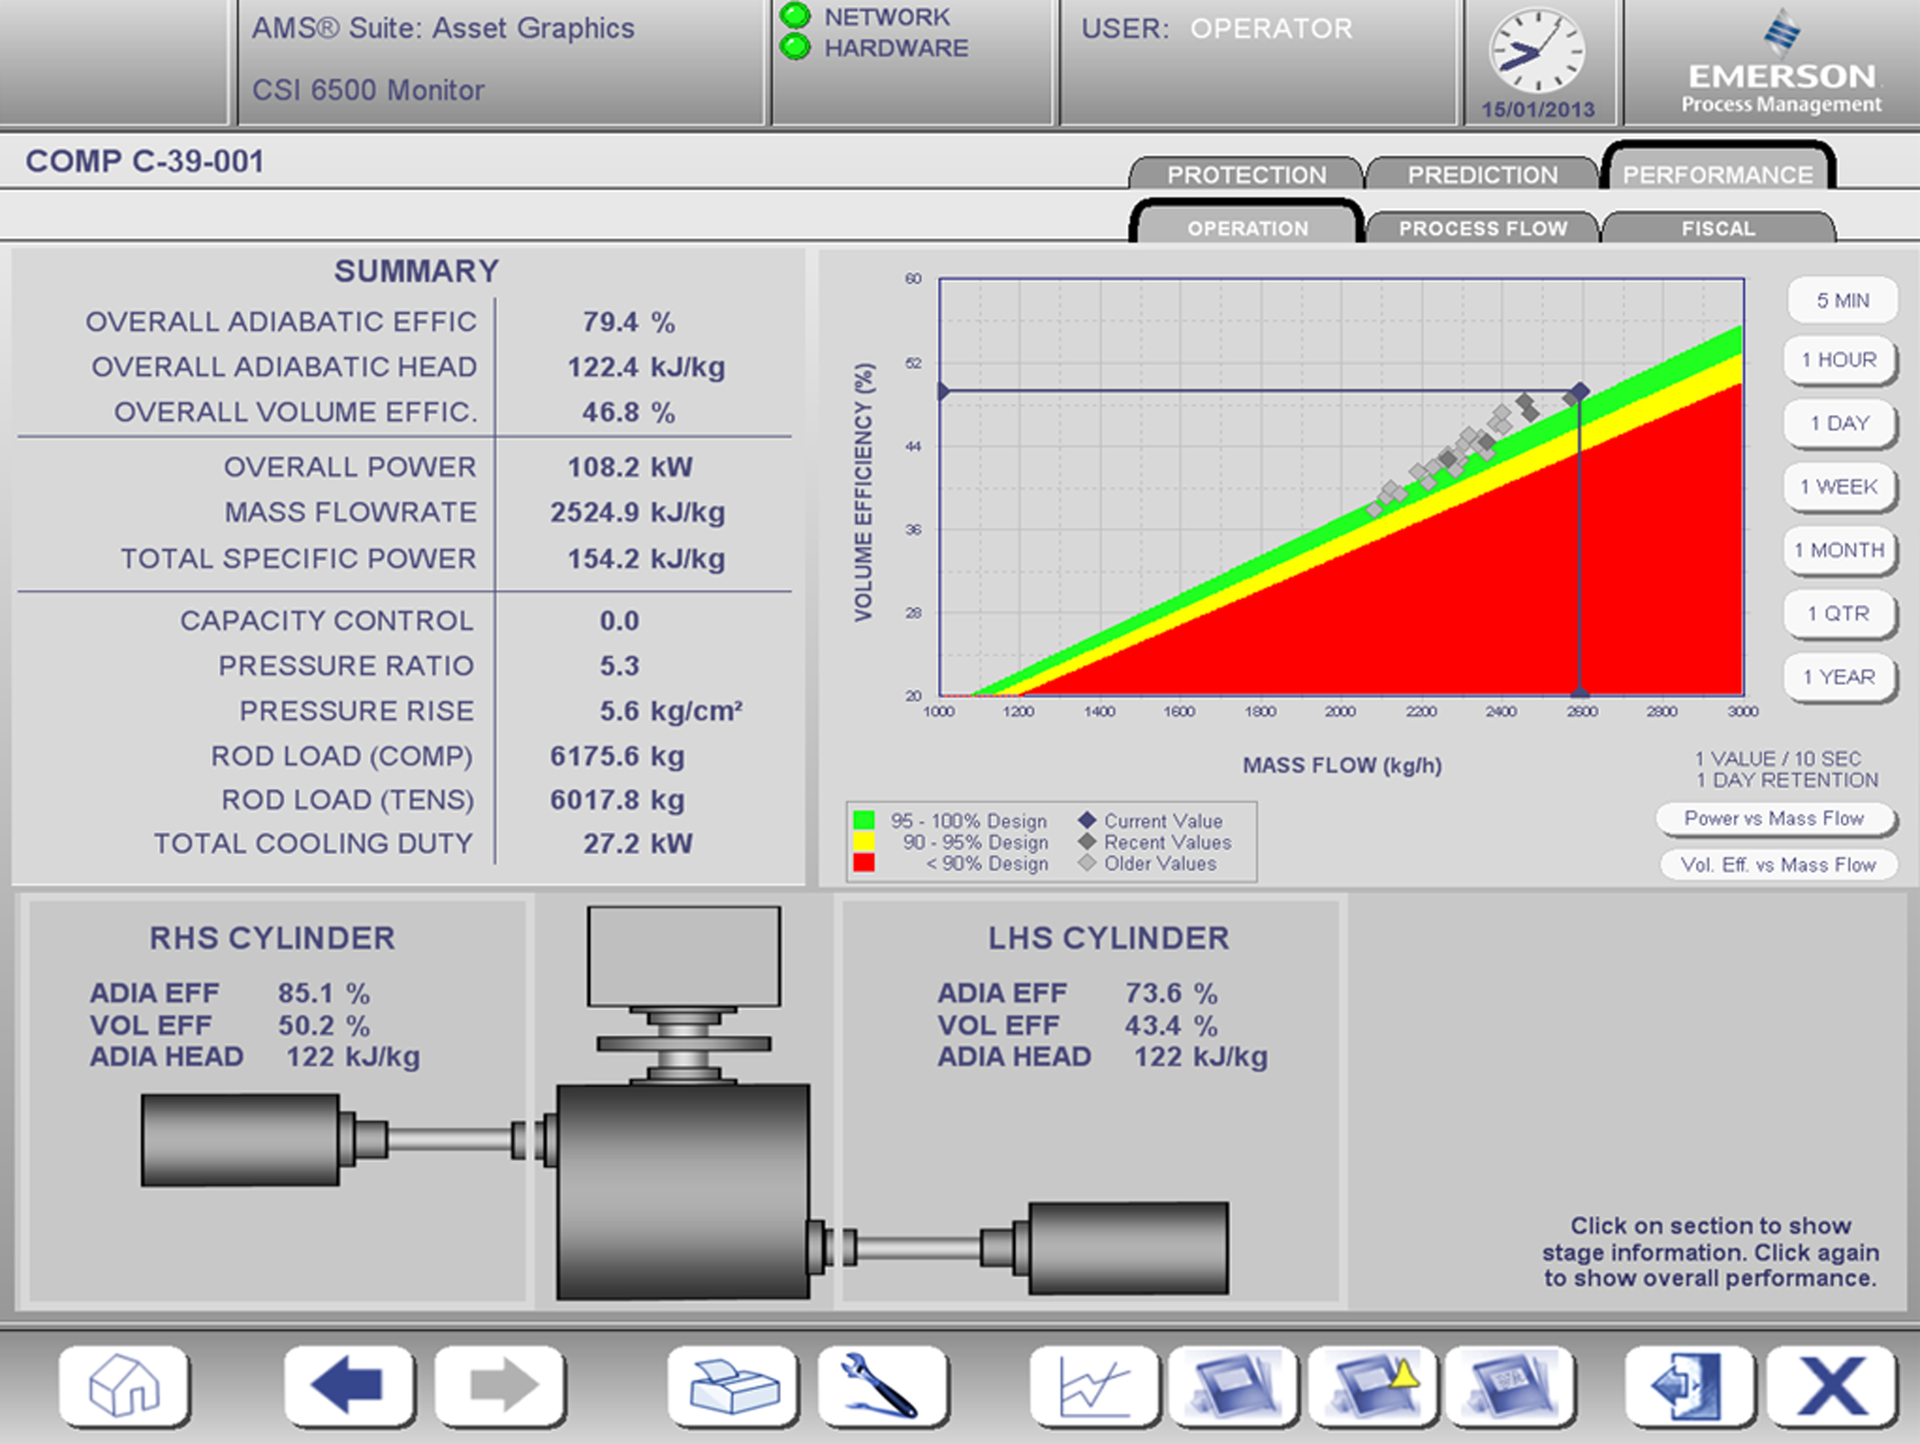Select the 1 YEAR range button
Image resolution: width=1920 pixels, height=1444 pixels.
1840,677
